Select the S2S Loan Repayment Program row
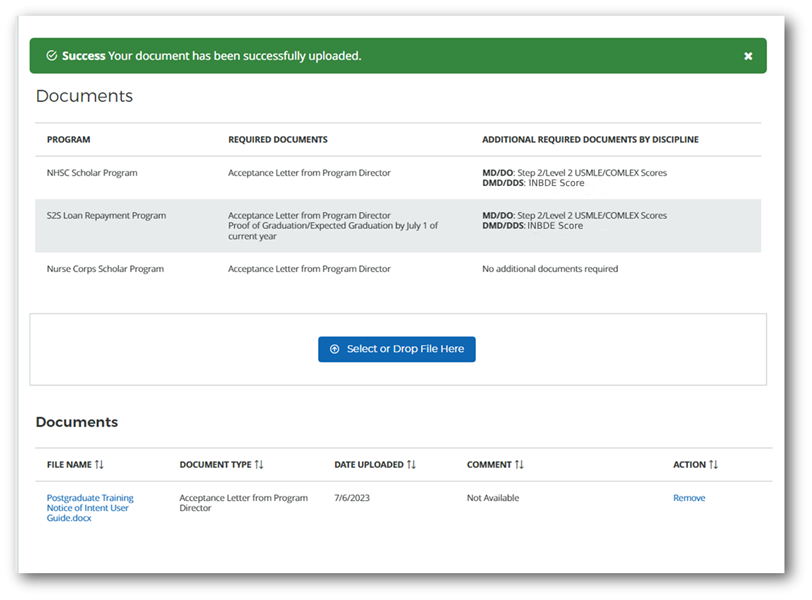This screenshot has width=812, height=600. click(x=106, y=216)
